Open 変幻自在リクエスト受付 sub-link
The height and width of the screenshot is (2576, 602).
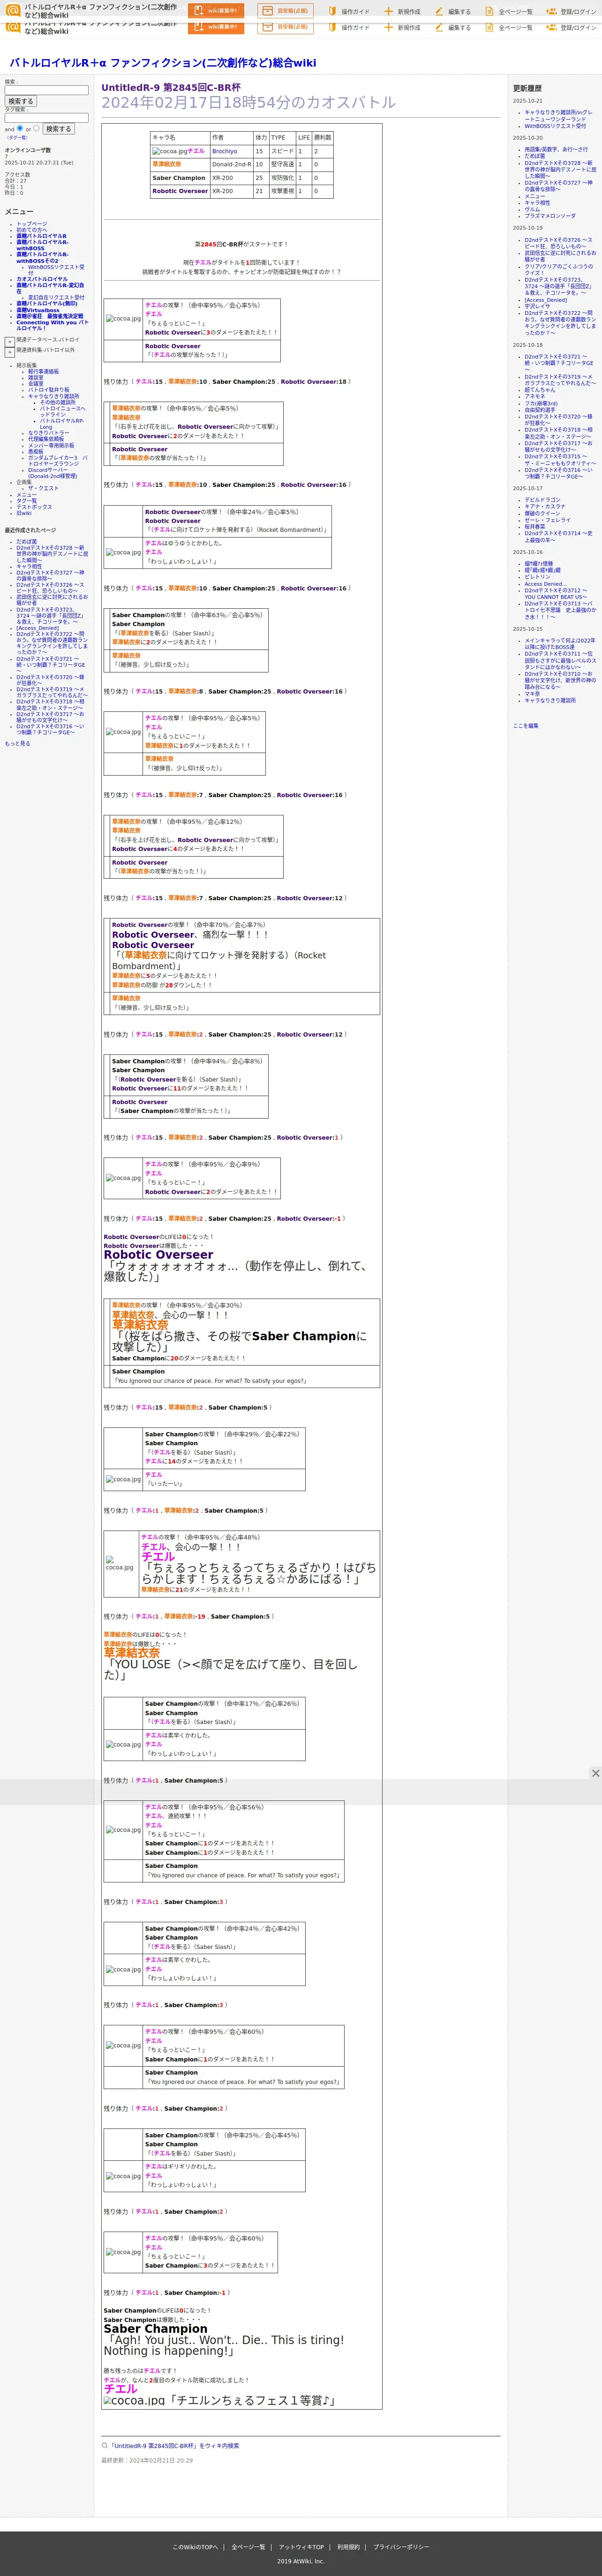coord(56,297)
